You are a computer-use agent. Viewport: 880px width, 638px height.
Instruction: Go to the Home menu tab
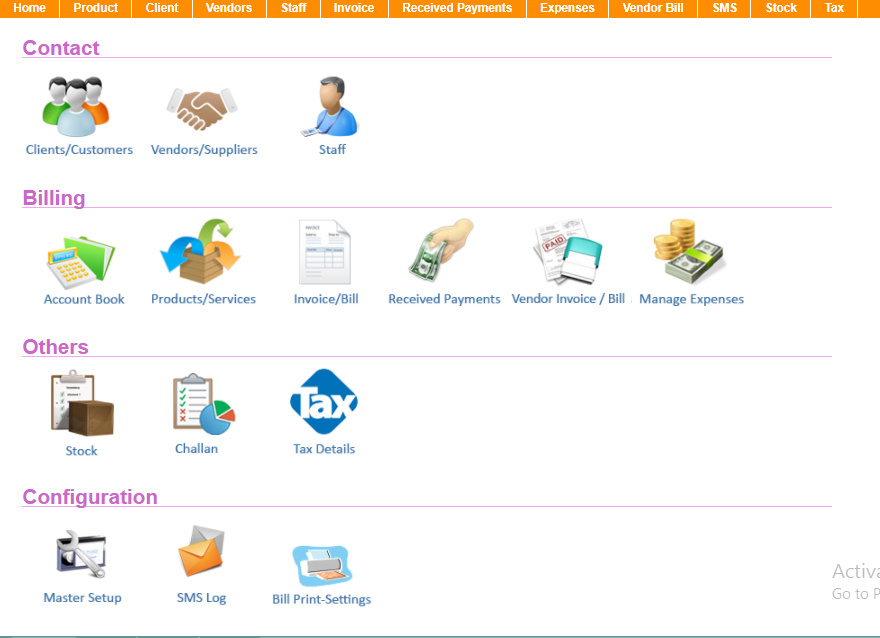click(30, 8)
